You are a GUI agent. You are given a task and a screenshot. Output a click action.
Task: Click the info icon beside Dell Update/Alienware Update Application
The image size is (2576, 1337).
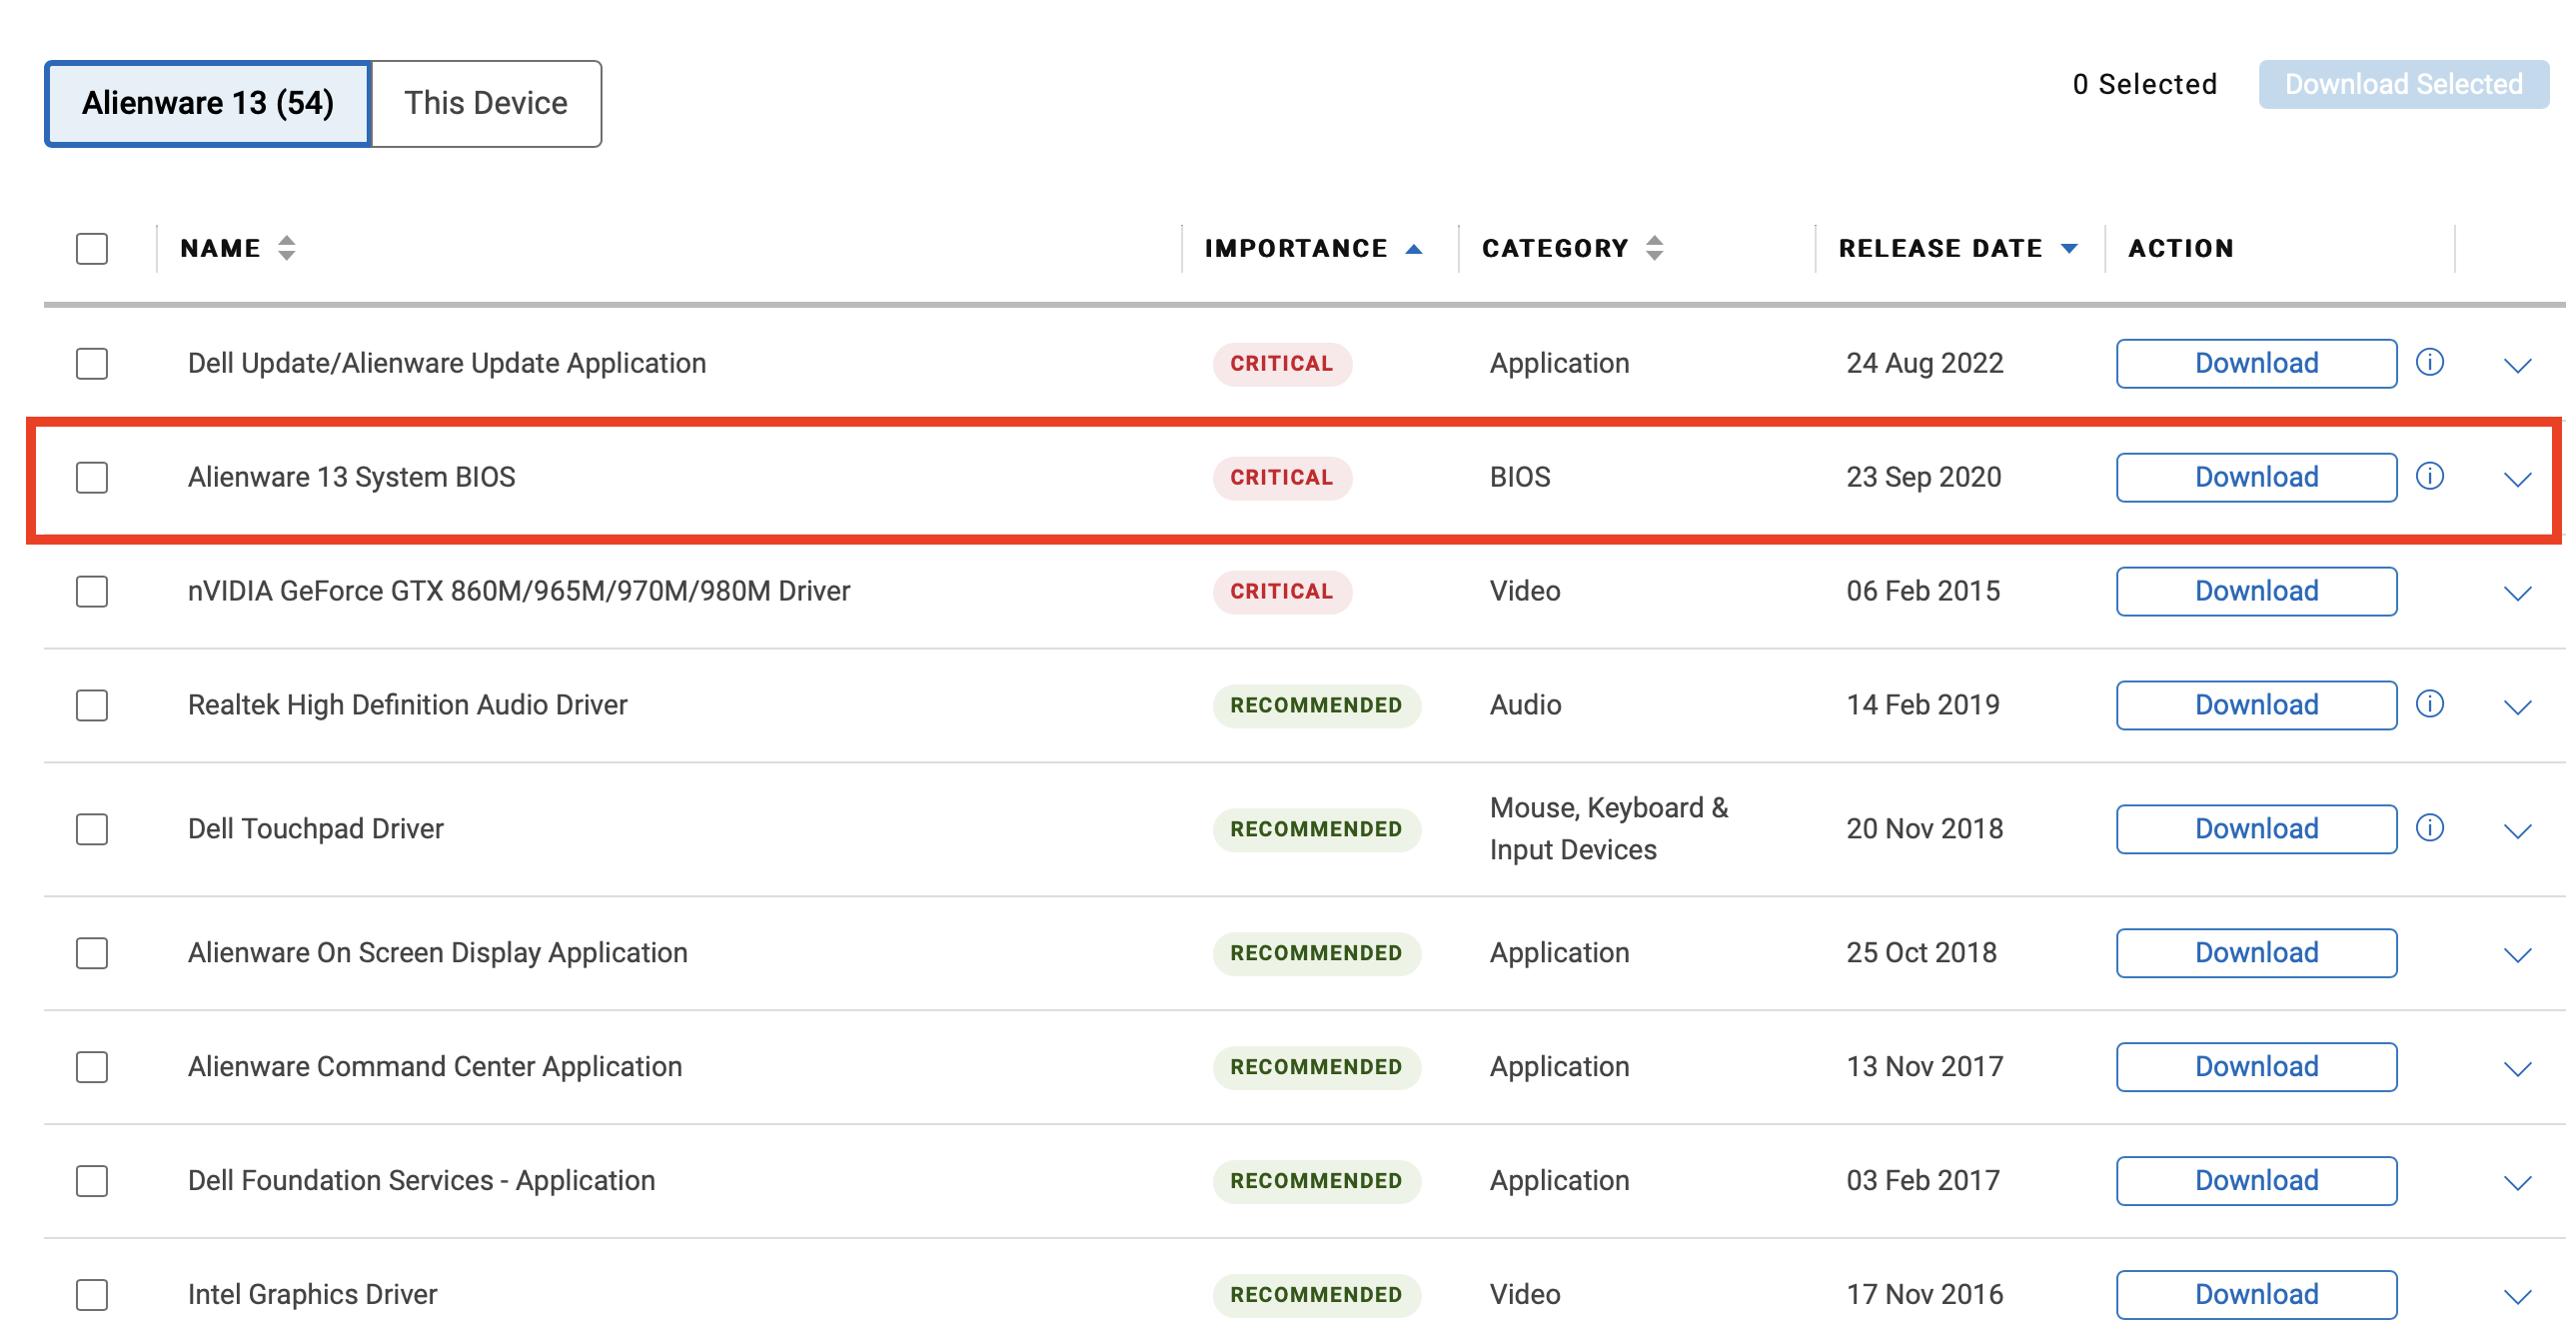(x=2430, y=363)
